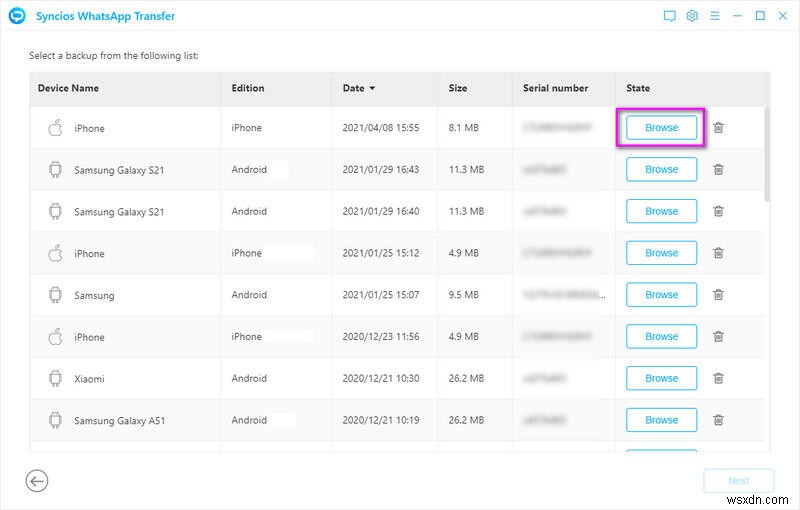Click the Android icon beside Xiaomi
The image size is (800, 510).
(55, 378)
